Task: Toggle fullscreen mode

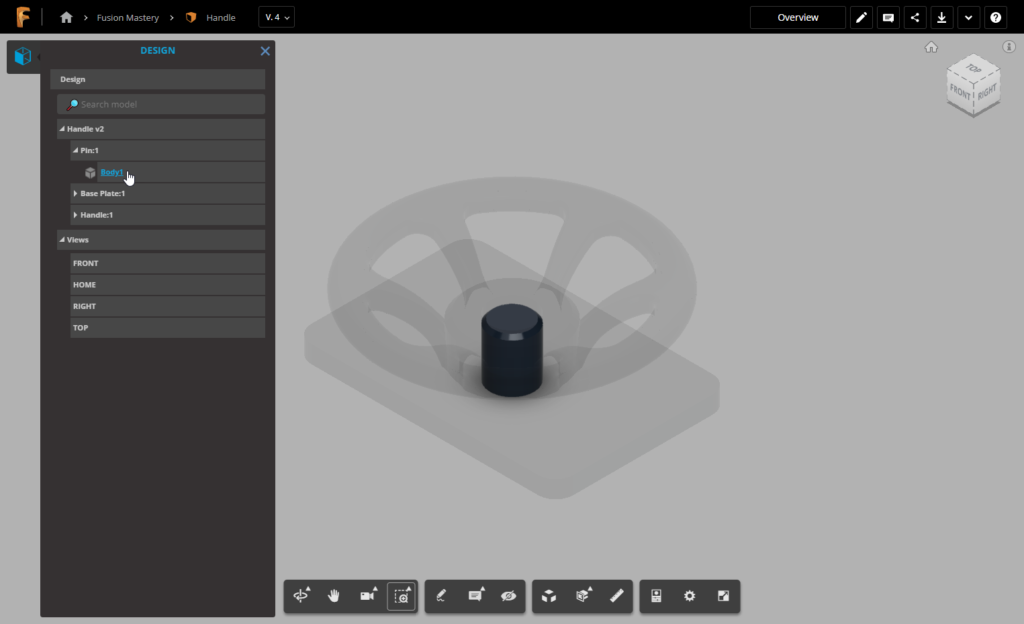Action: click(x=723, y=596)
